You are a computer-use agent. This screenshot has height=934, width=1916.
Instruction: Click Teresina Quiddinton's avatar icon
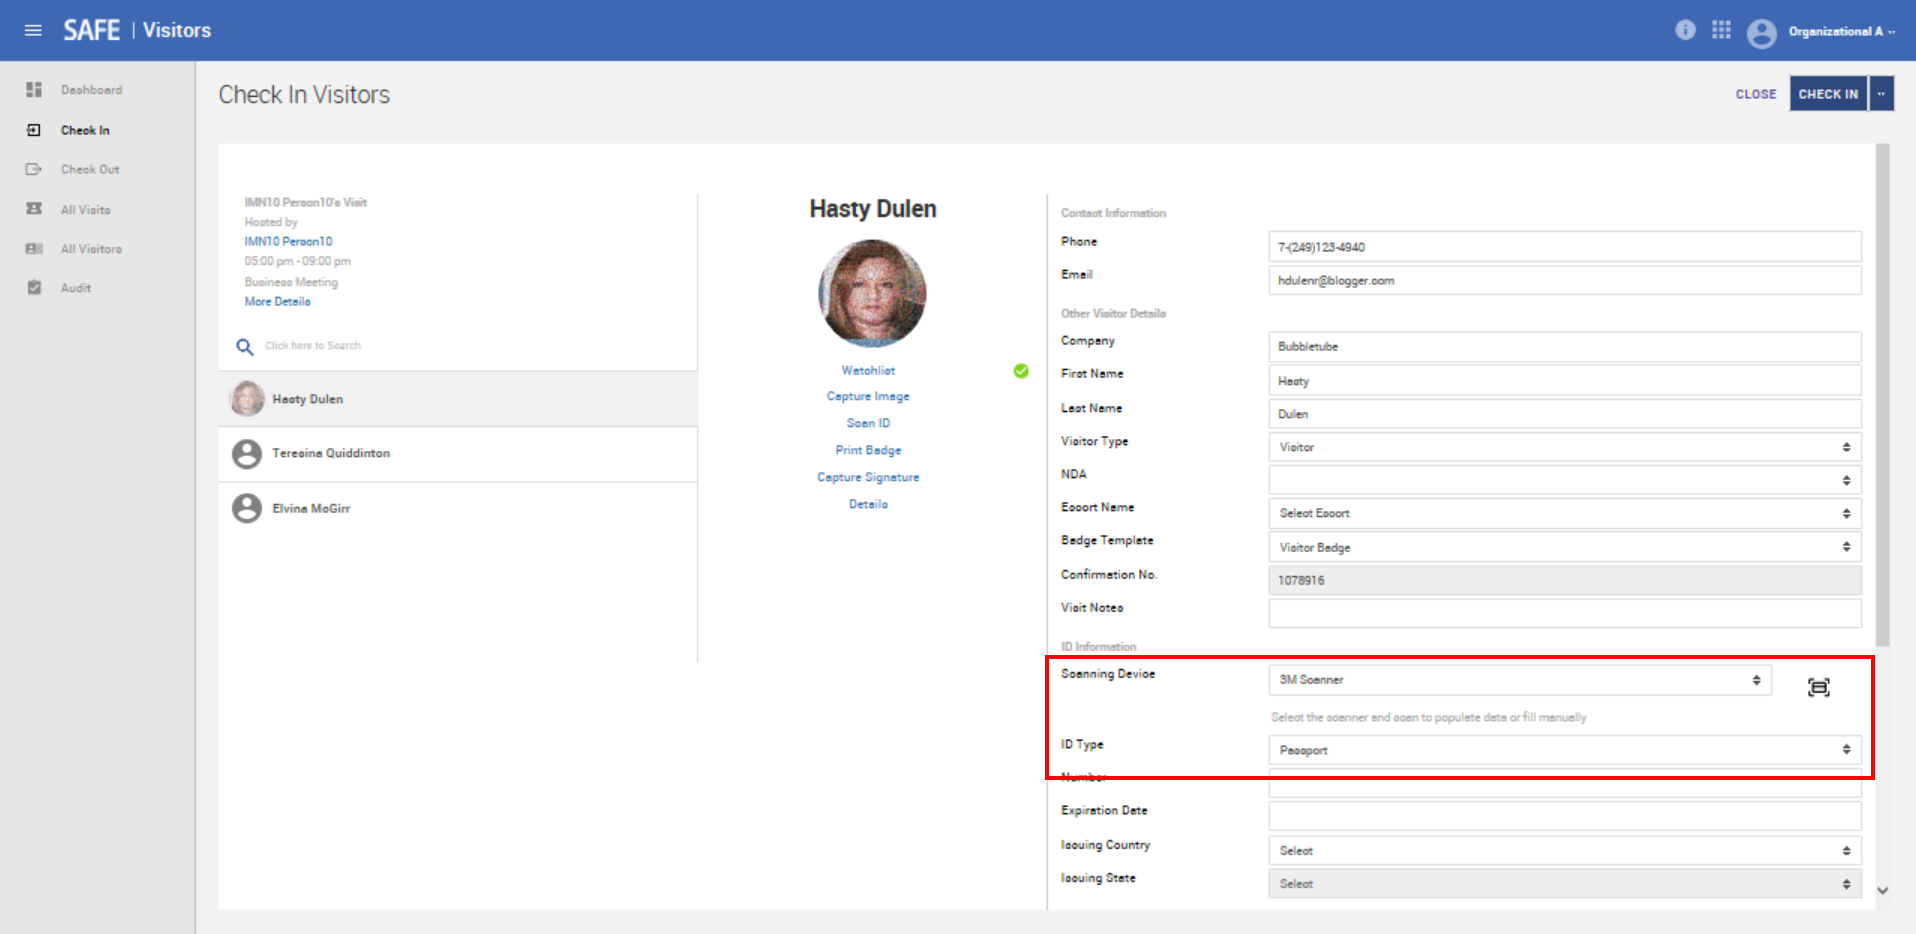click(x=247, y=454)
